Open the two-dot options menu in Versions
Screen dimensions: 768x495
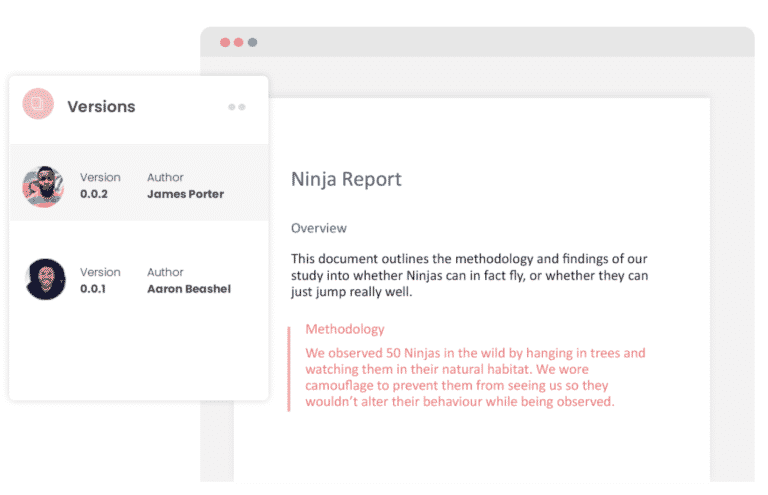coord(236,107)
